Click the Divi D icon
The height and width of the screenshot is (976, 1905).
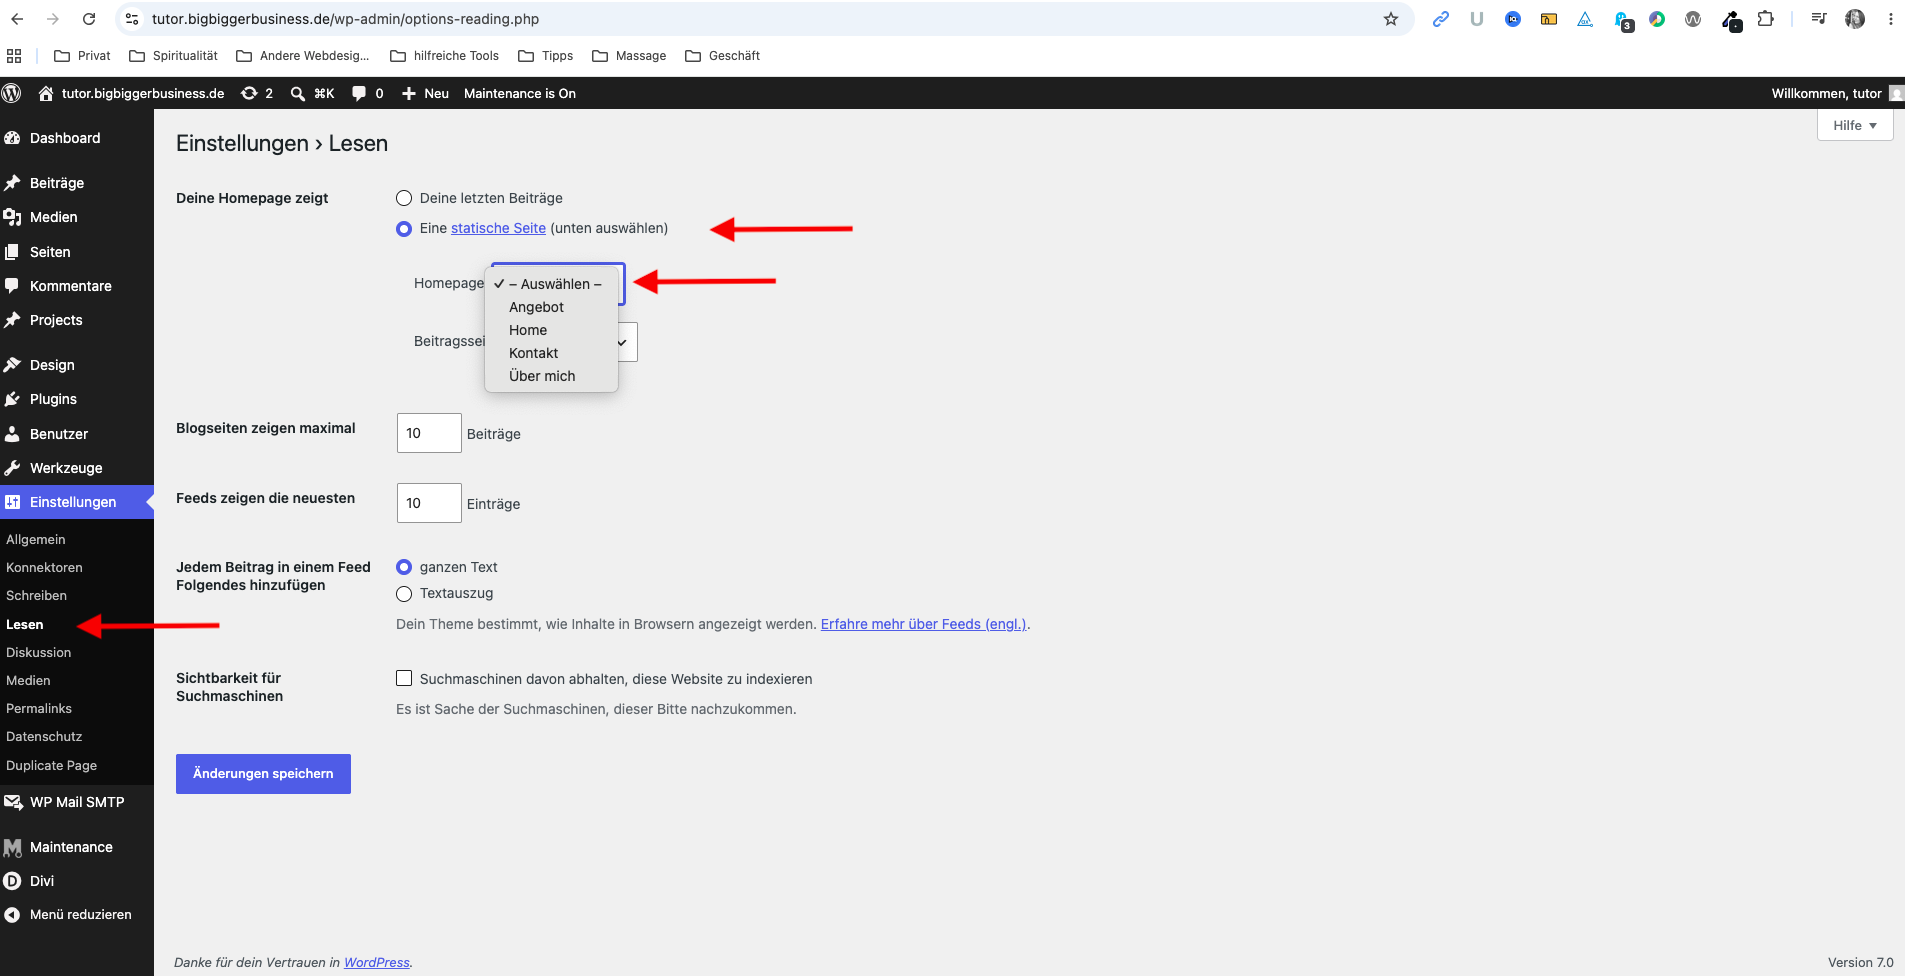click(x=13, y=881)
